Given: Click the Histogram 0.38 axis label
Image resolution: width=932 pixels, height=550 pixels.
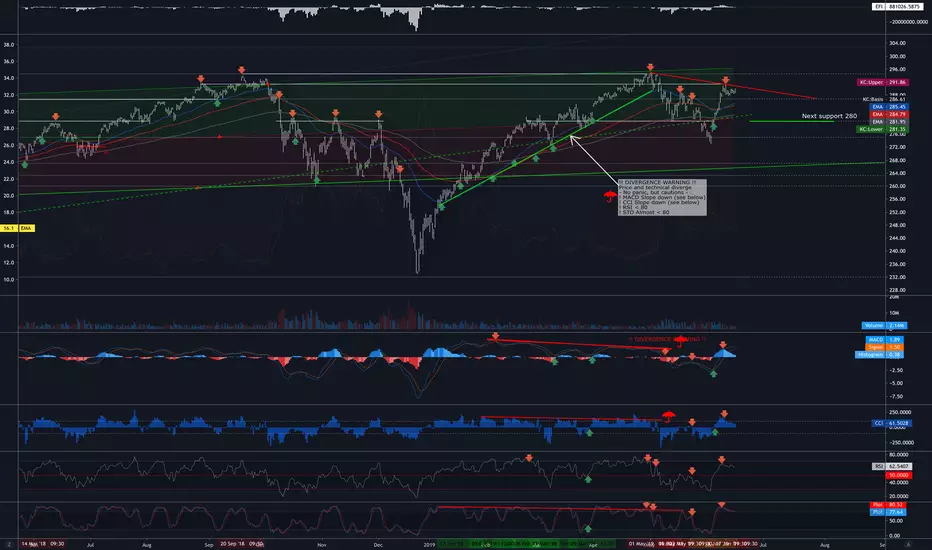Looking at the screenshot, I should coord(880,354).
